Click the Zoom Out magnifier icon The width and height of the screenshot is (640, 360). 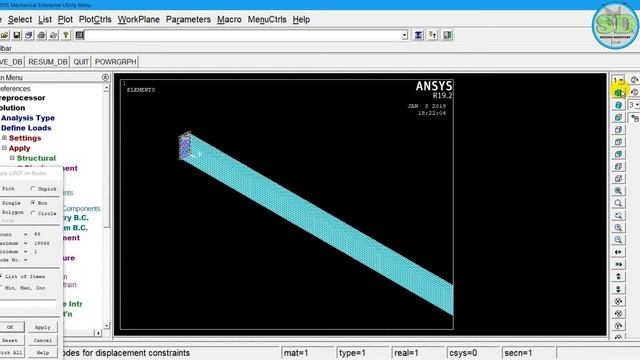click(x=618, y=240)
